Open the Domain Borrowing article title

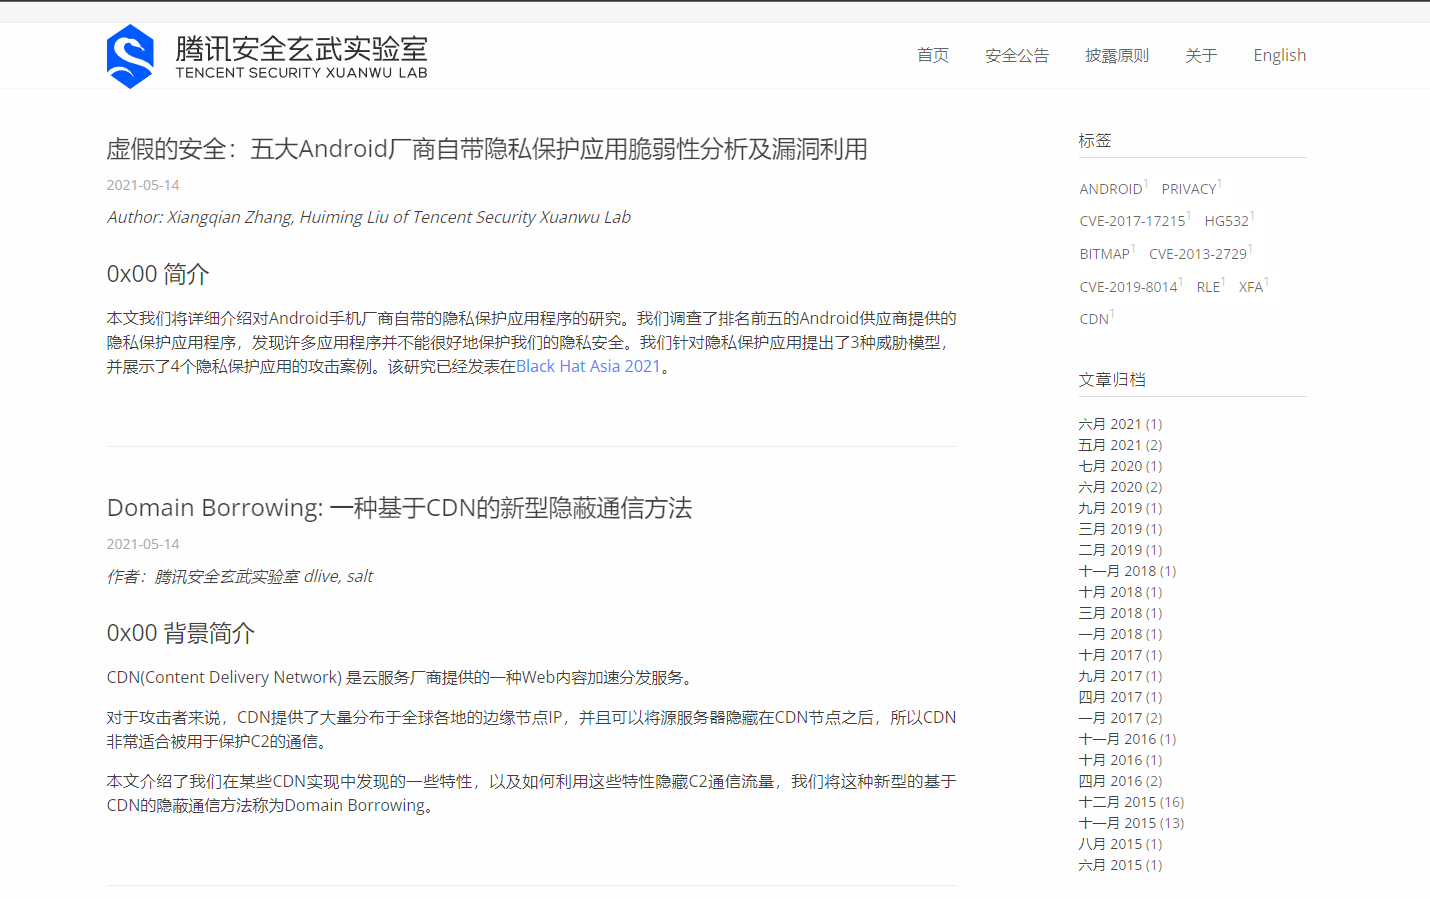[x=399, y=508]
